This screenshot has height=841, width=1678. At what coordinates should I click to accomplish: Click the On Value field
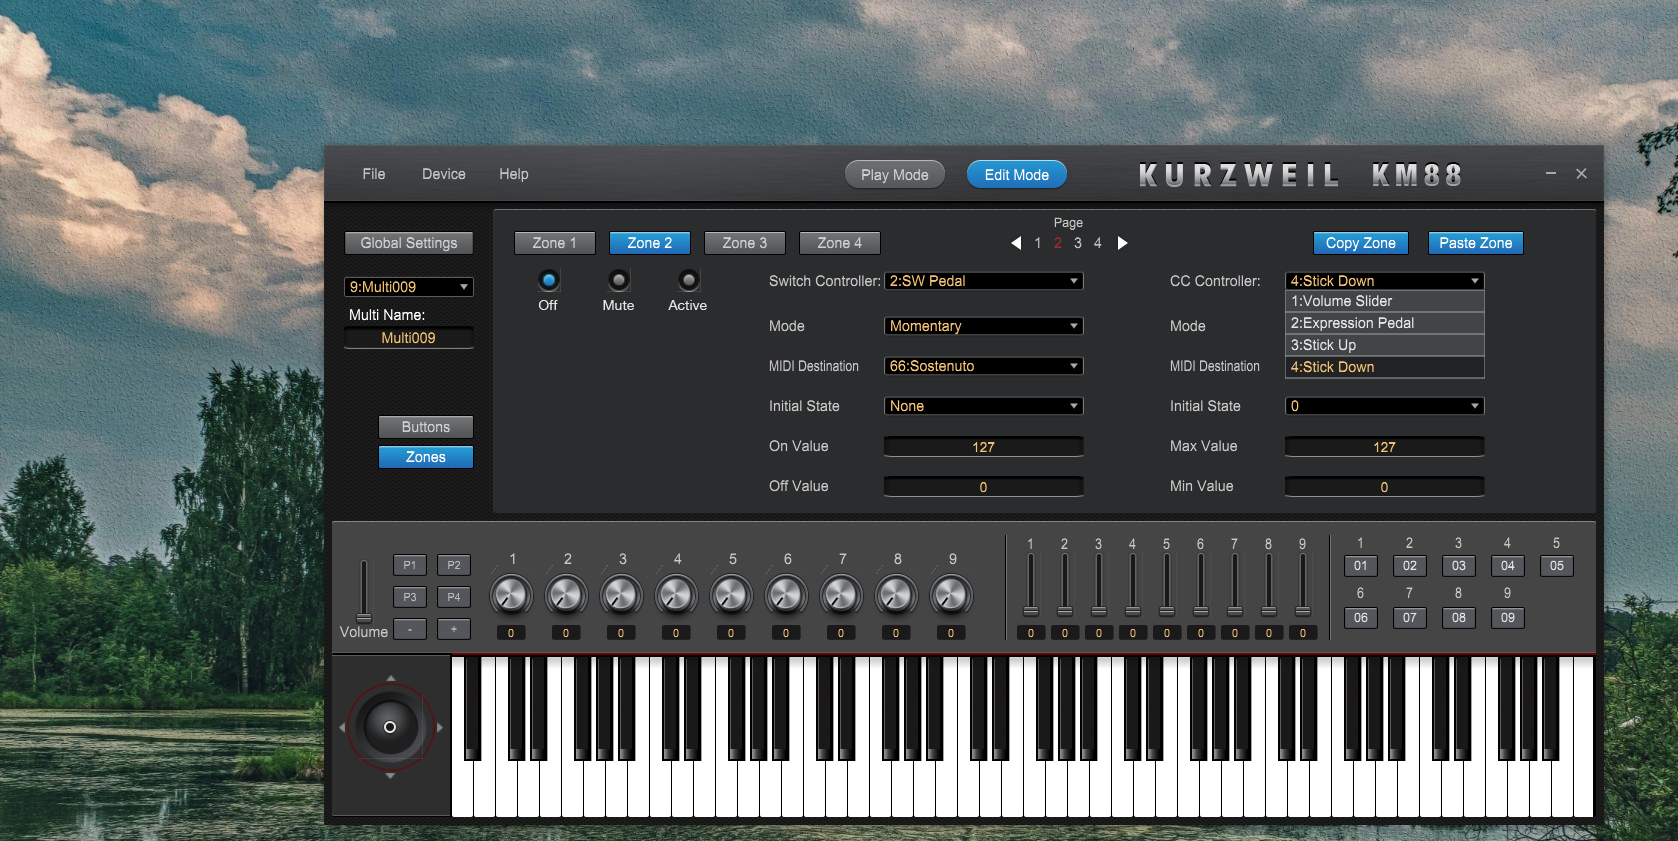point(984,447)
